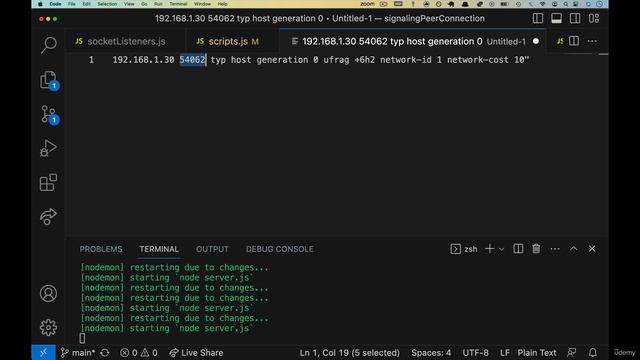The image size is (640, 360).
Task: Open the Selection menu
Action: coord(107,4)
